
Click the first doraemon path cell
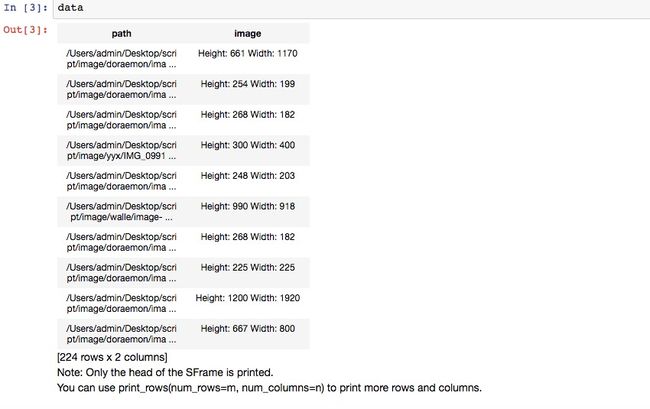[x=121, y=59]
